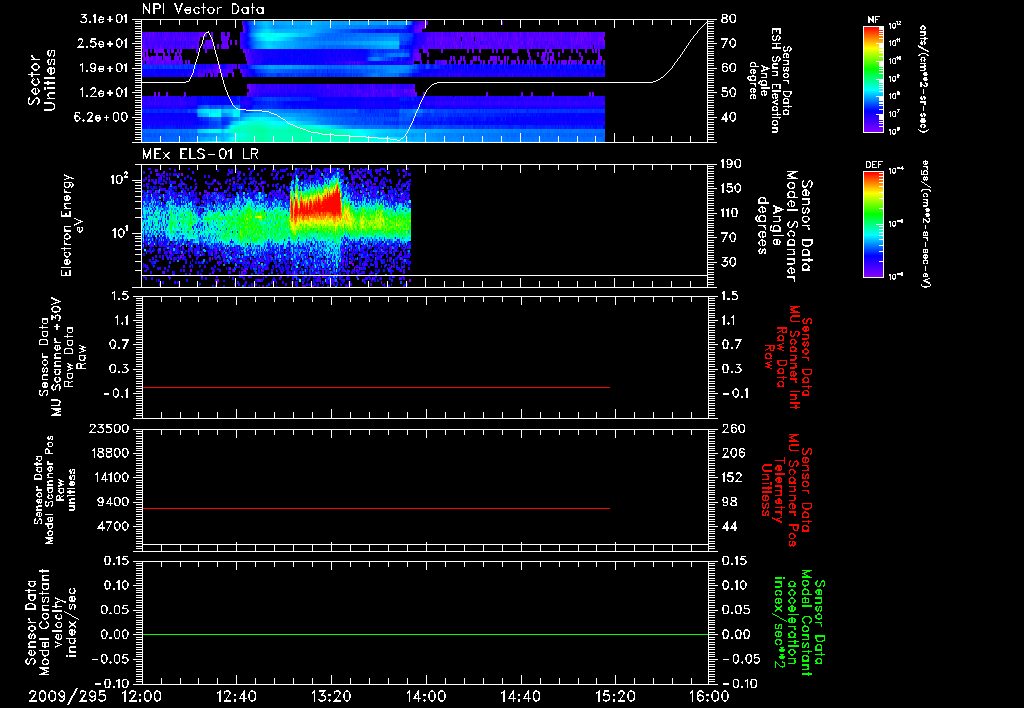The width and height of the screenshot is (1024, 708).
Task: Click the red "MU Scanner Pos Telemetry" axis title
Action: pyautogui.click(x=786, y=490)
